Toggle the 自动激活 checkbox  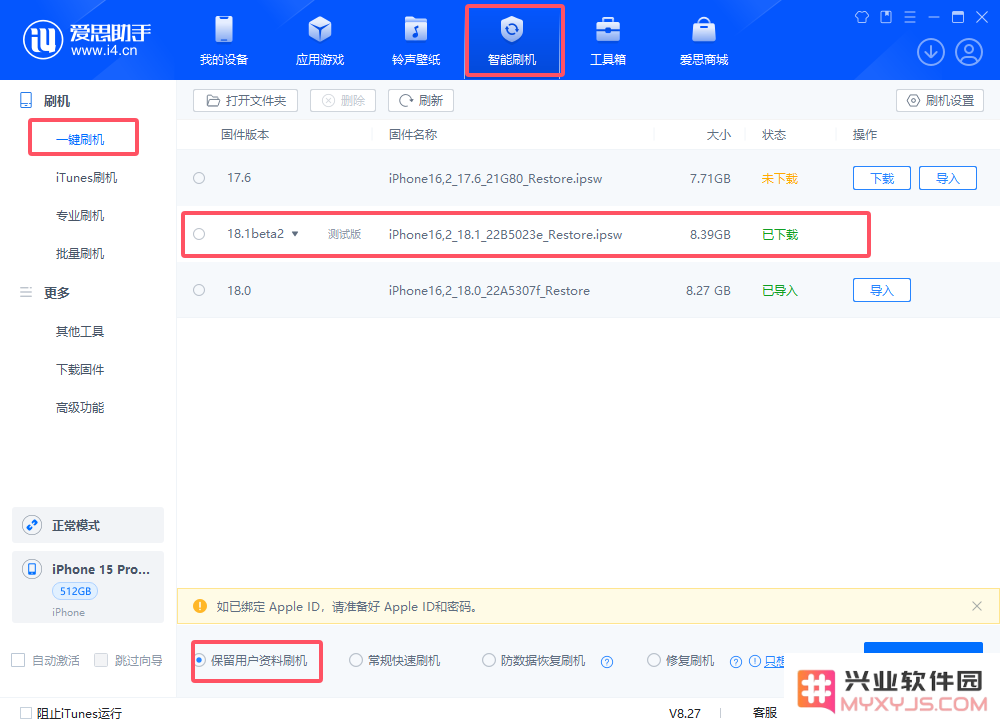click(18, 660)
